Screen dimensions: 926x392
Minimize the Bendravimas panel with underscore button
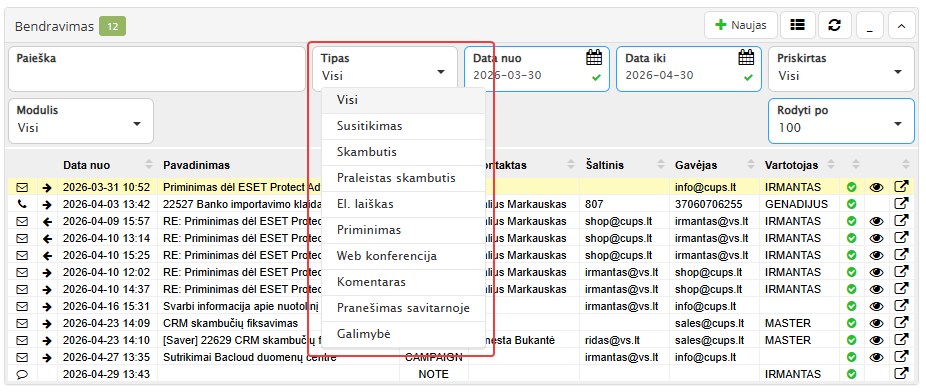[x=870, y=25]
